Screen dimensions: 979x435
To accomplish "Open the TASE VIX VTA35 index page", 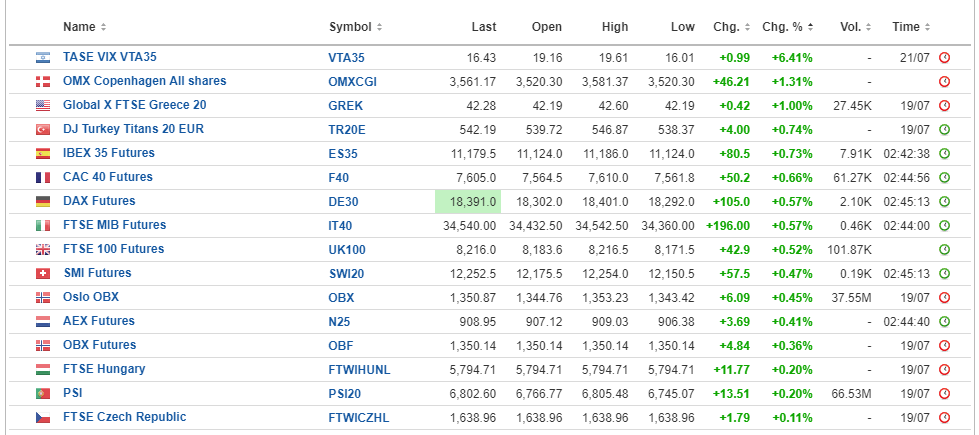I will pyautogui.click(x=110, y=57).
